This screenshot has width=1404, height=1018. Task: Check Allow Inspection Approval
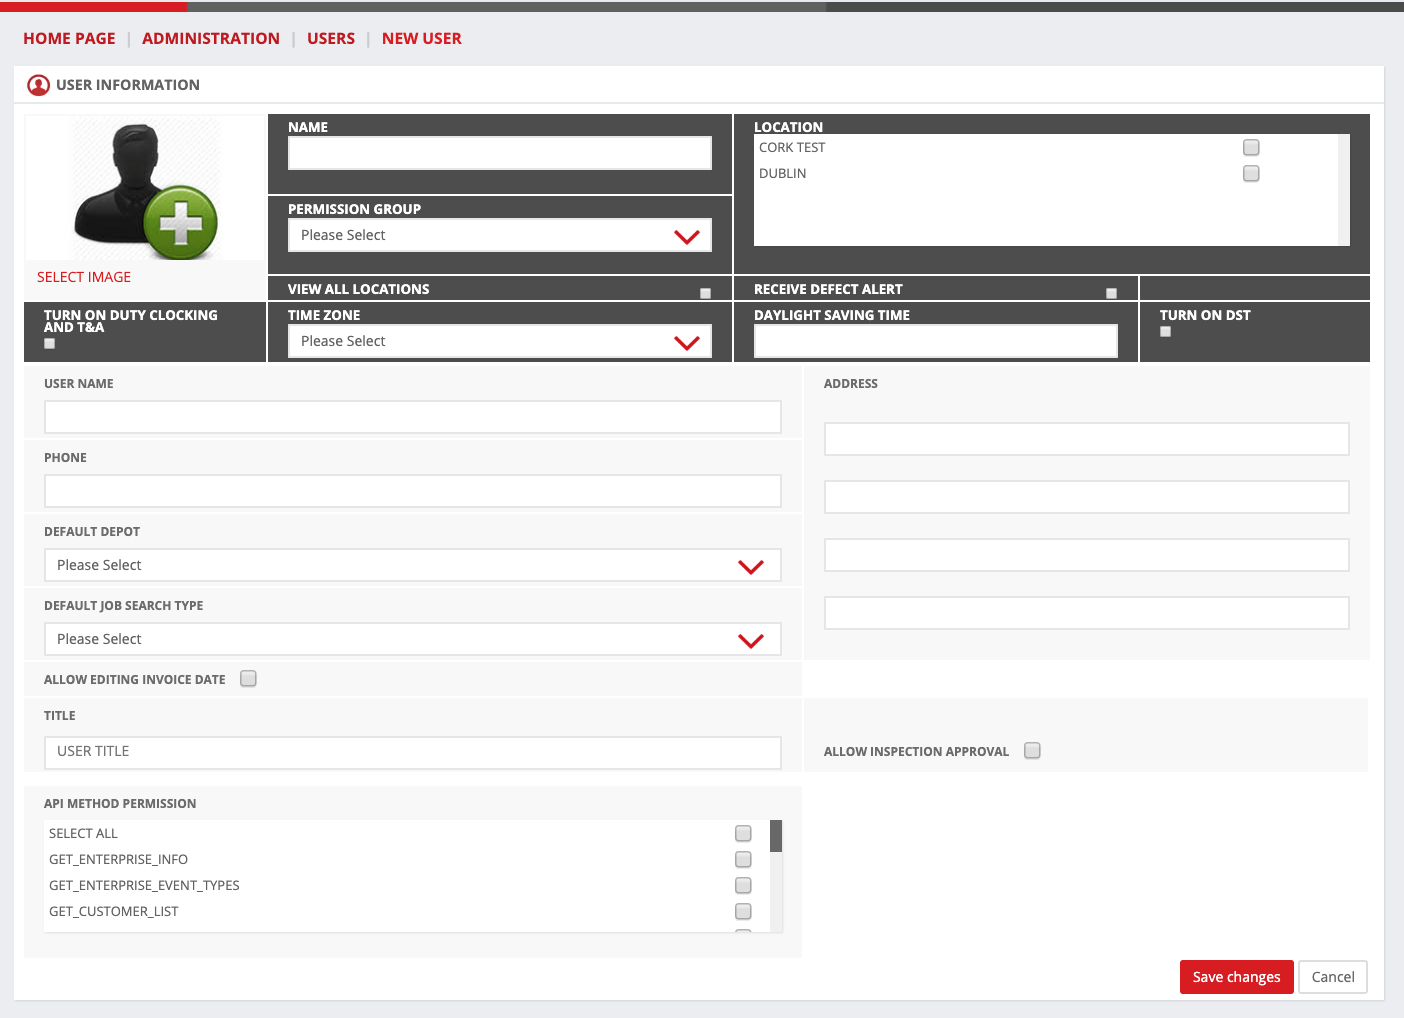coord(1032,750)
